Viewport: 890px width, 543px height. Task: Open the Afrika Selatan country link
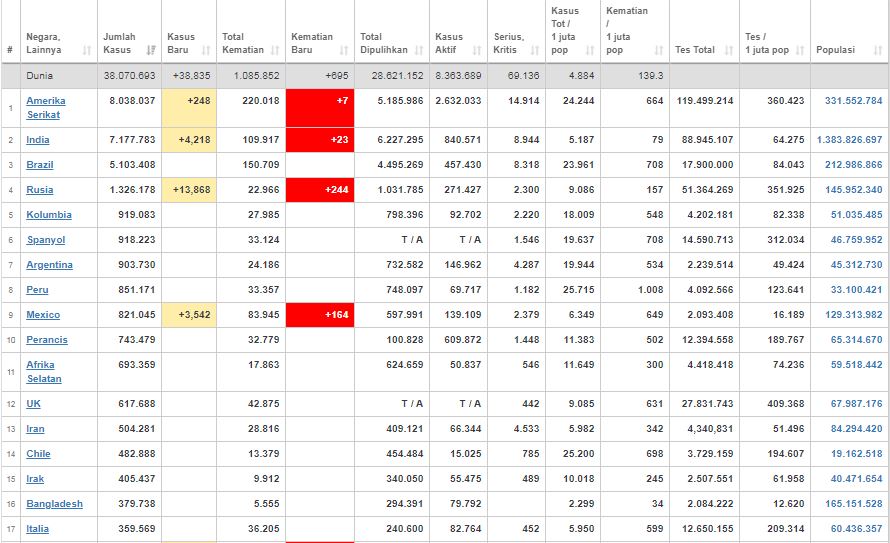(x=44, y=372)
